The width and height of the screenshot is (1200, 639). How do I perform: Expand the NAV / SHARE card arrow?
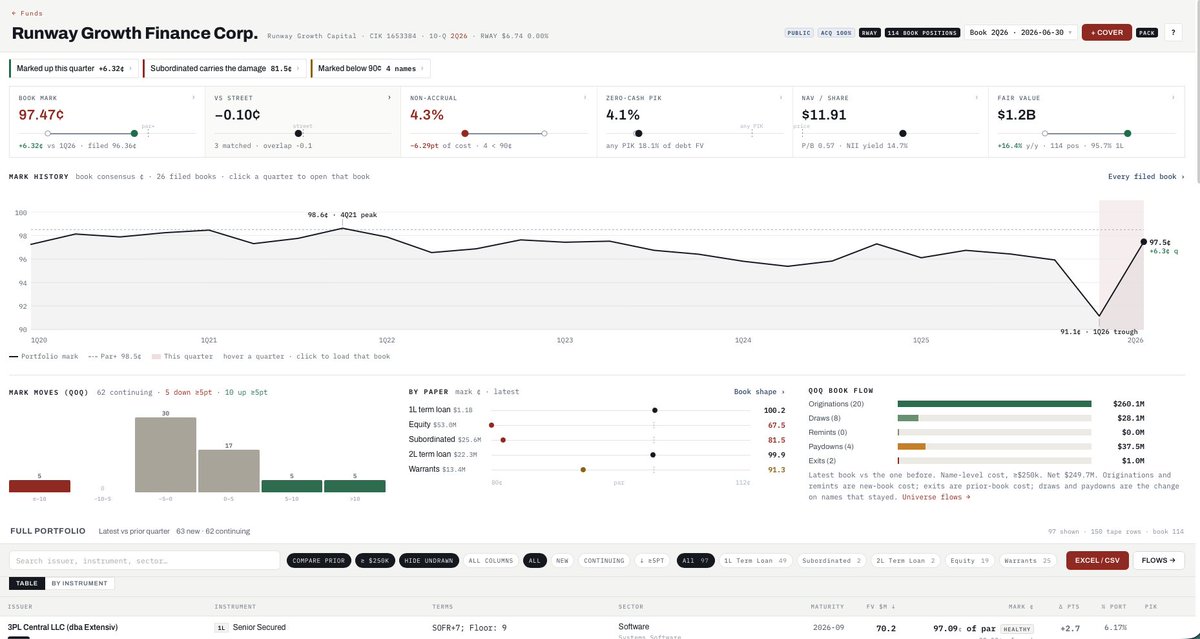click(x=977, y=98)
